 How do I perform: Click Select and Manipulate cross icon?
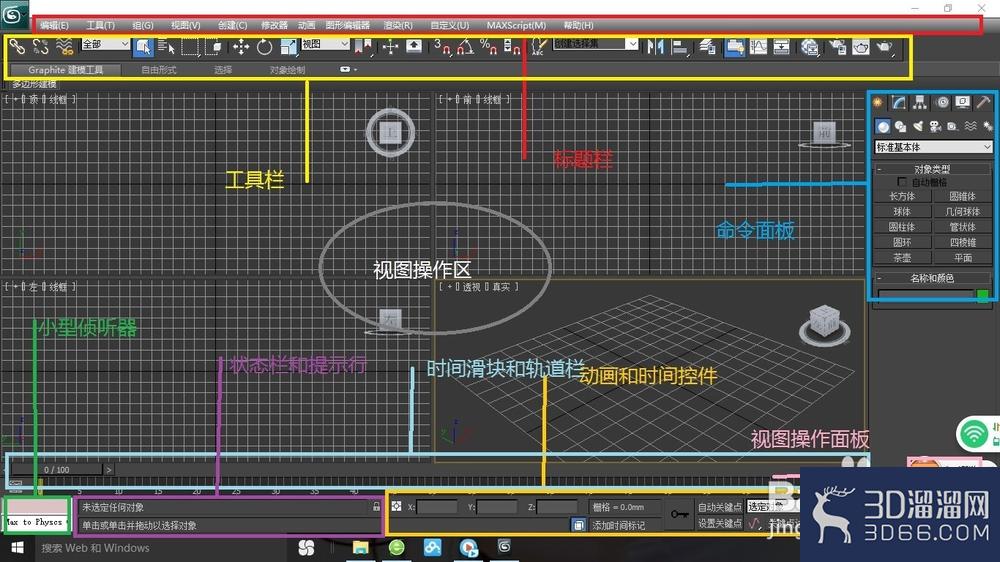(390, 47)
